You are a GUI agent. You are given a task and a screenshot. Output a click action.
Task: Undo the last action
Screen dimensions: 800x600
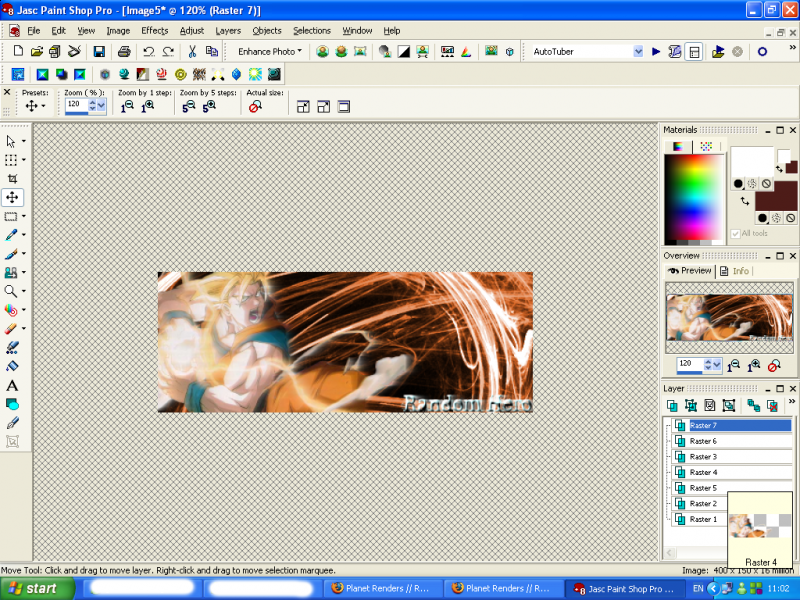click(148, 51)
